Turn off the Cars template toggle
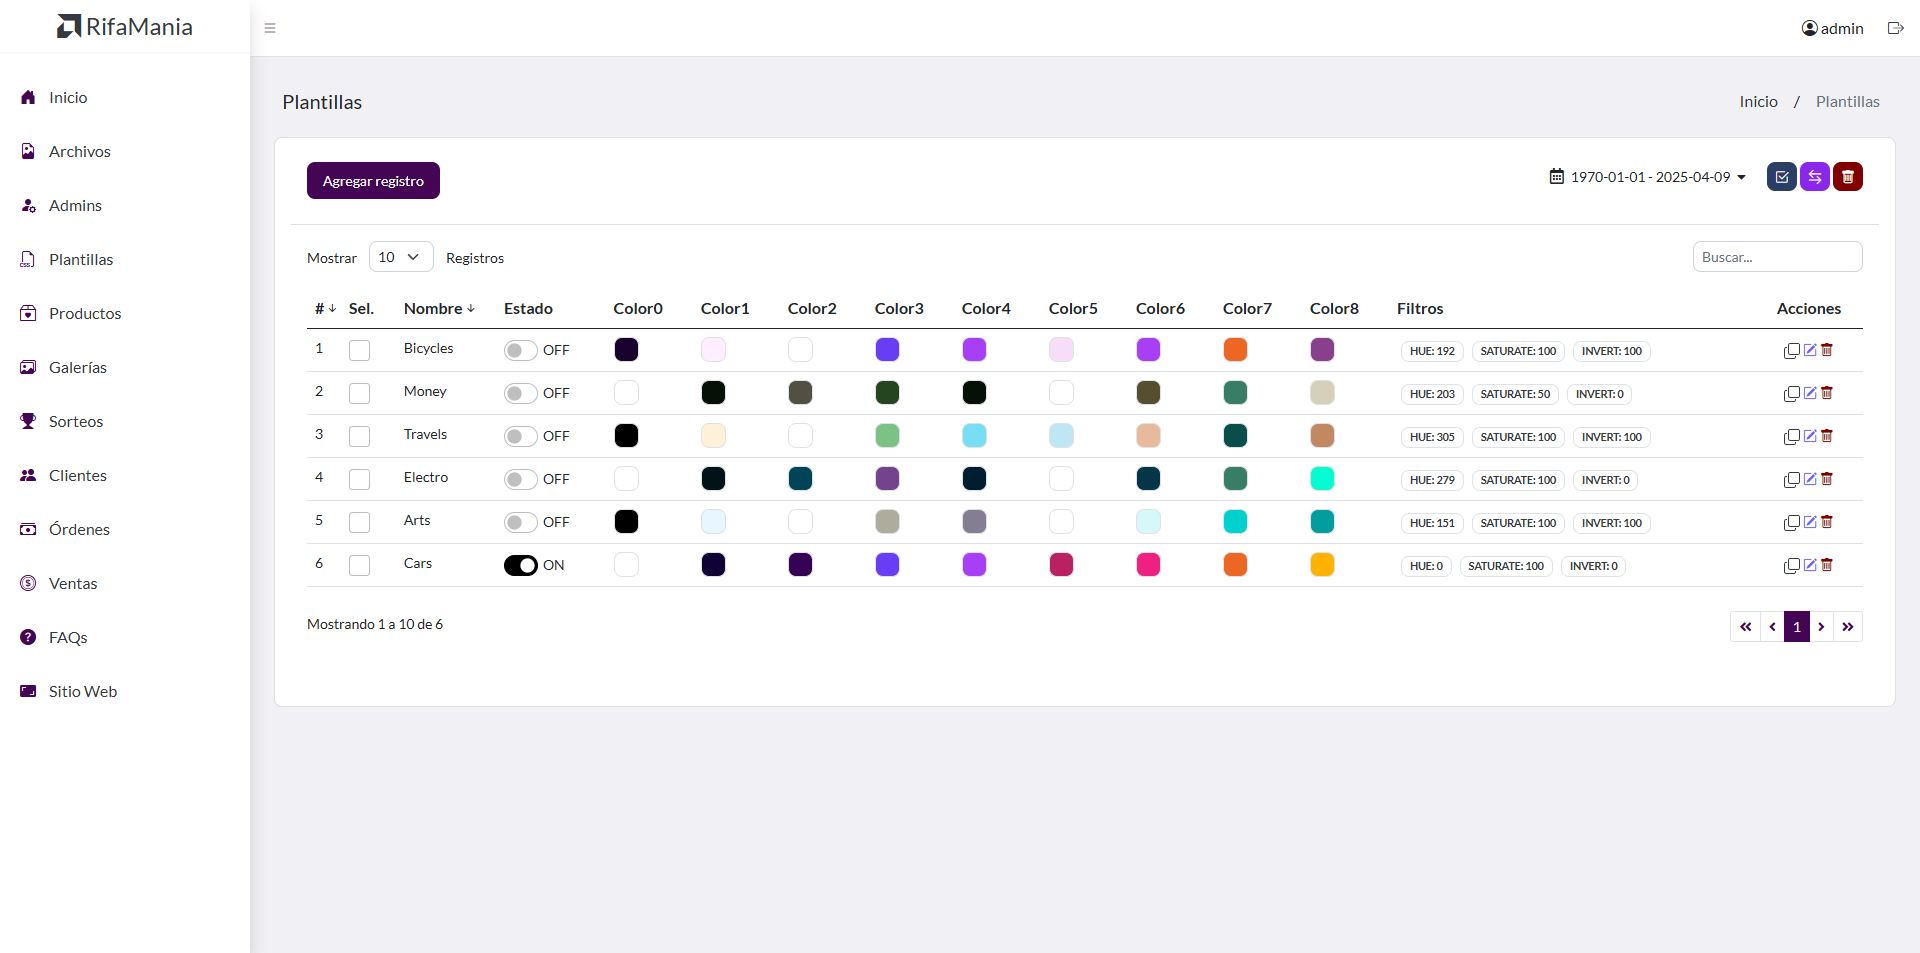1920x953 pixels. click(x=521, y=565)
